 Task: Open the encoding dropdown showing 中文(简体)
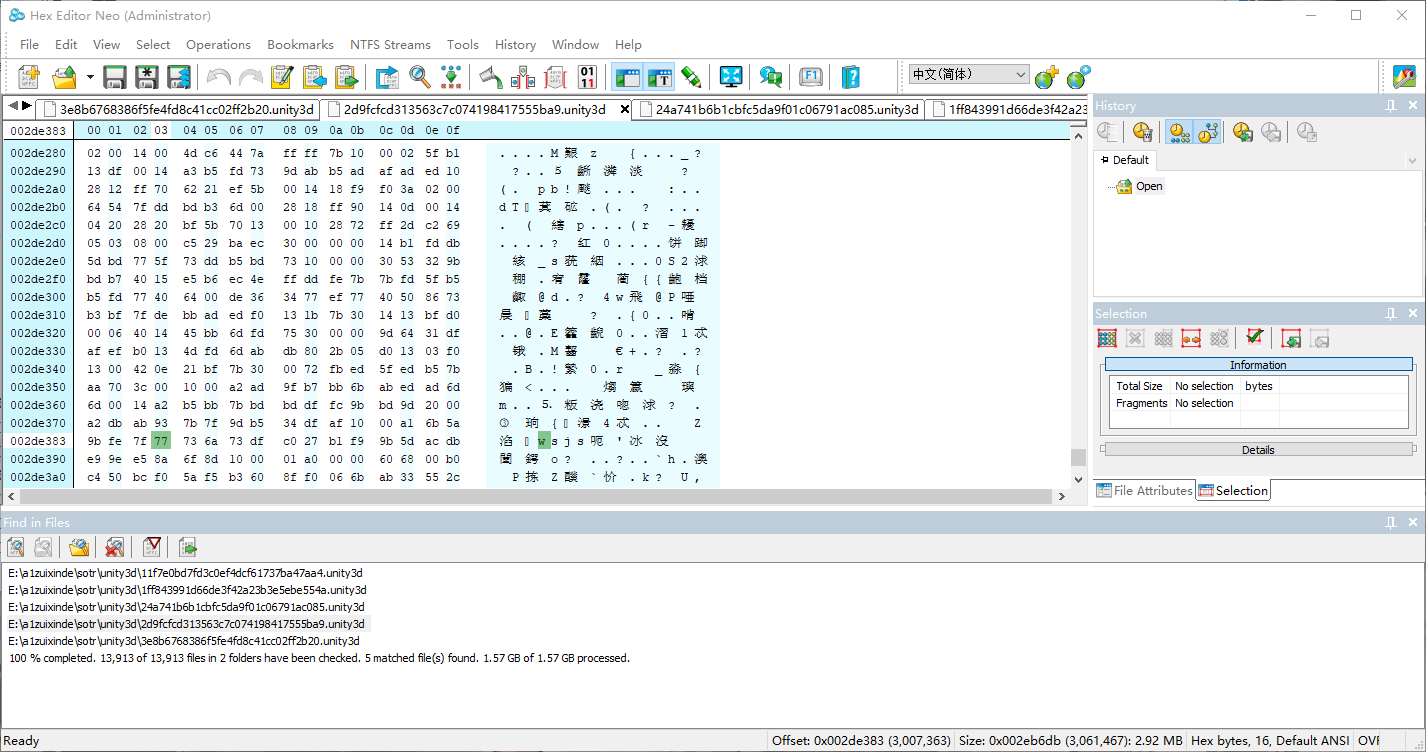pos(968,75)
